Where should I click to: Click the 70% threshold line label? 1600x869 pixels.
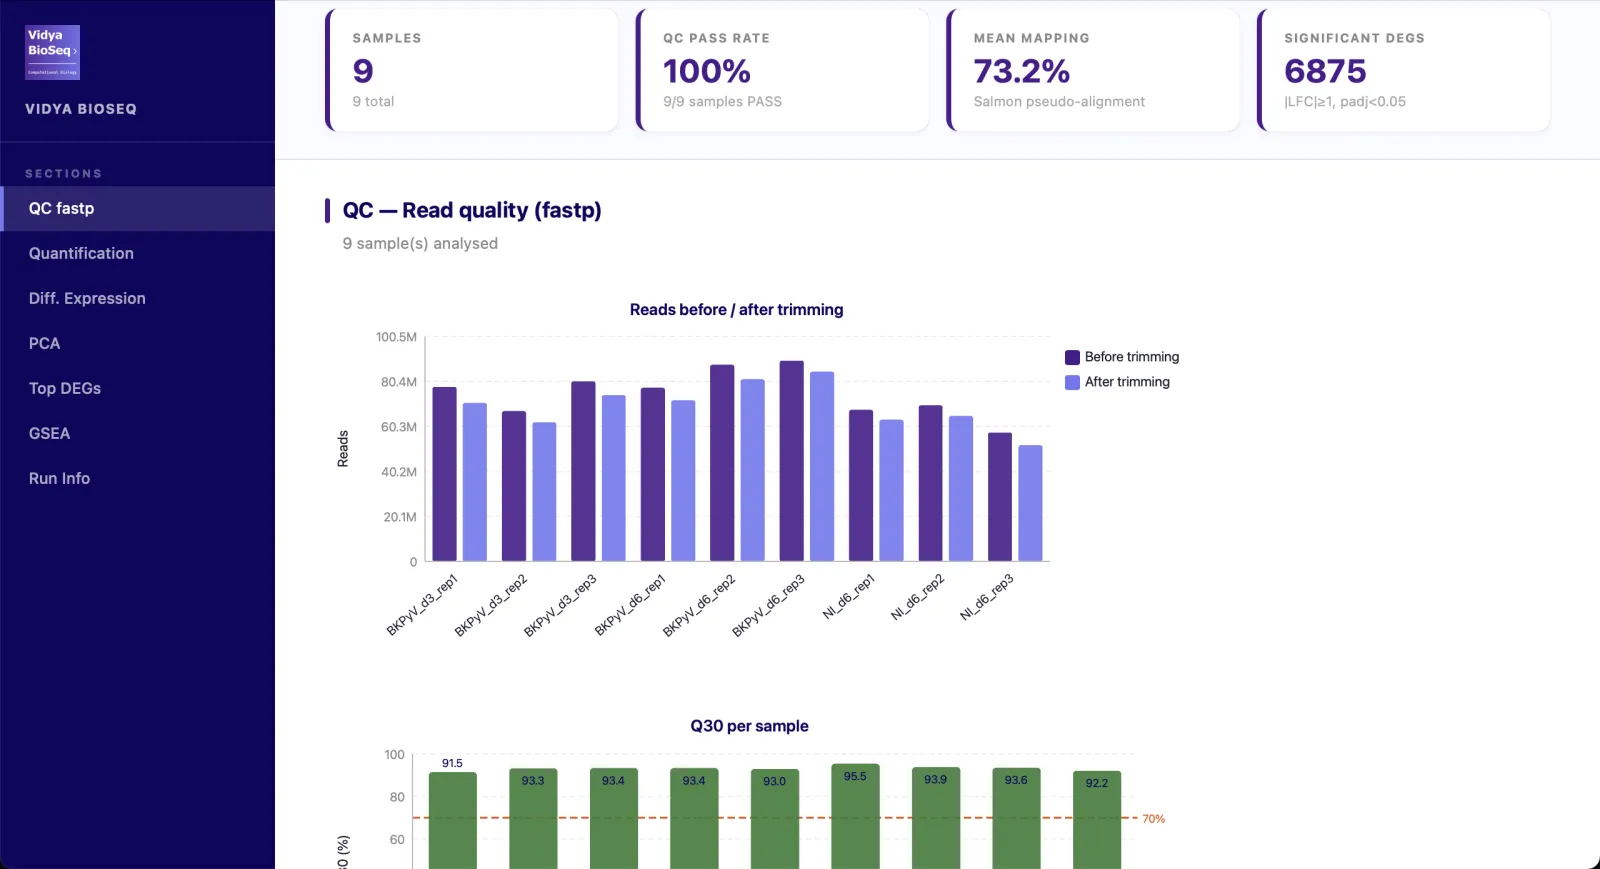(x=1154, y=819)
